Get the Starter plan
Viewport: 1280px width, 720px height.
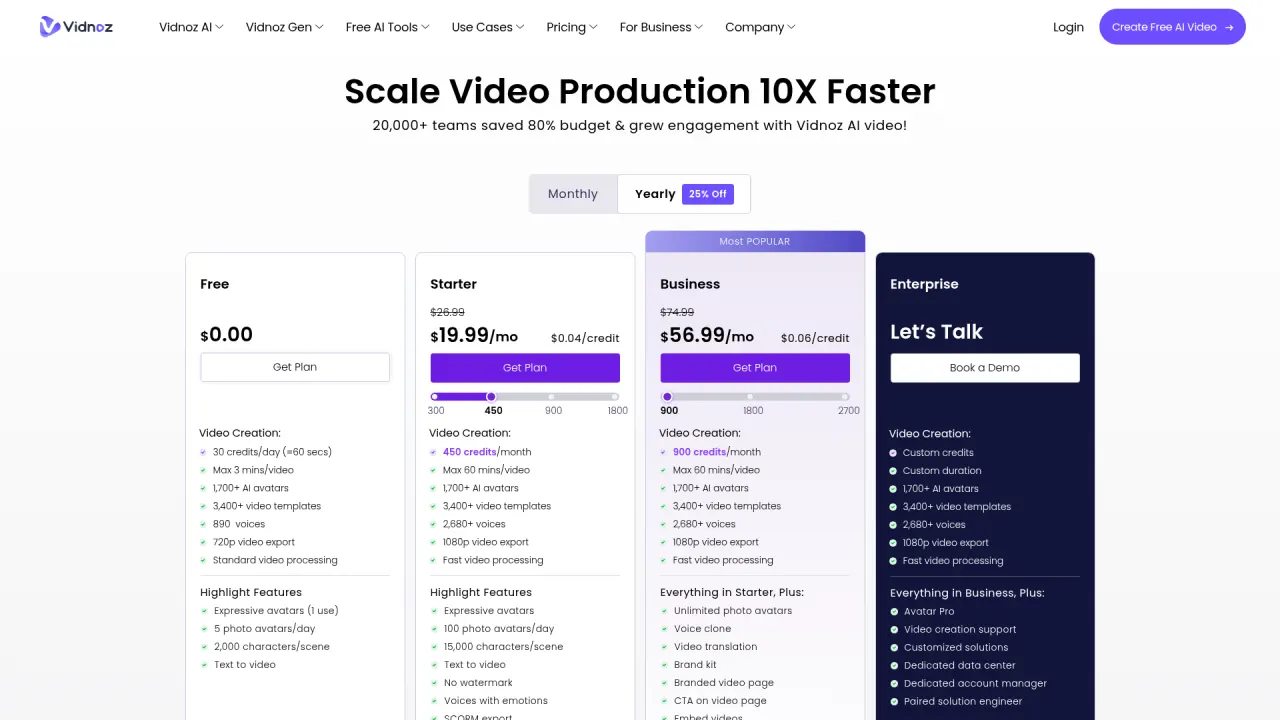coord(525,367)
